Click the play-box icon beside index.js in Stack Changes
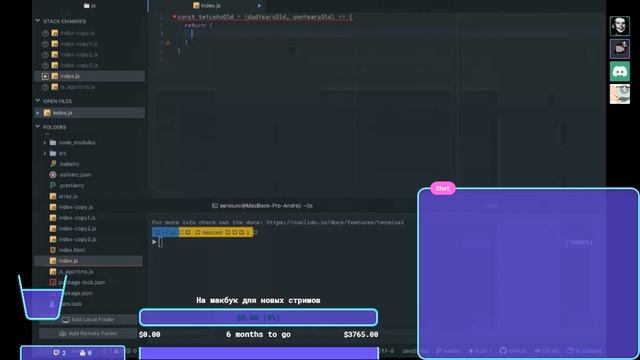This screenshot has width=640, height=360. 45,76
